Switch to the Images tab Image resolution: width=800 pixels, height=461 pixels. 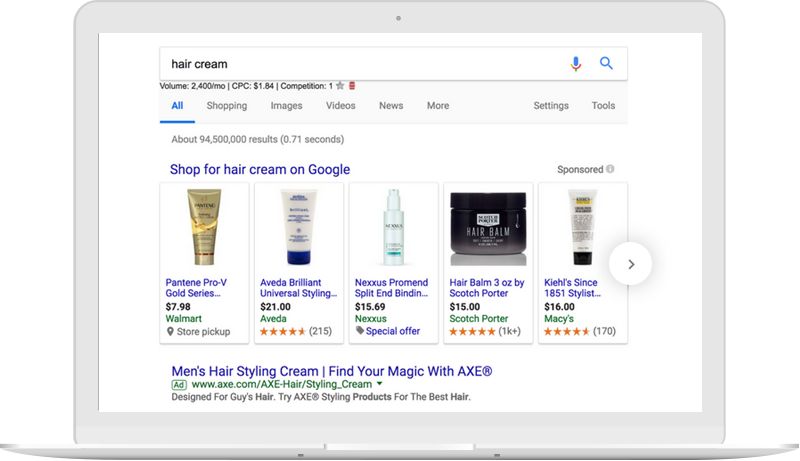(x=286, y=106)
